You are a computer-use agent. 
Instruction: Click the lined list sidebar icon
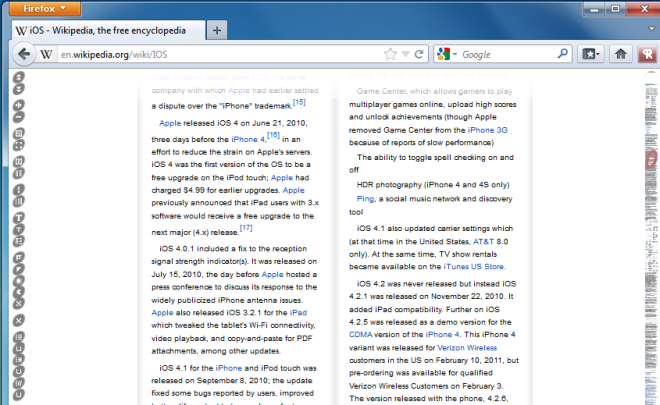click(x=19, y=337)
